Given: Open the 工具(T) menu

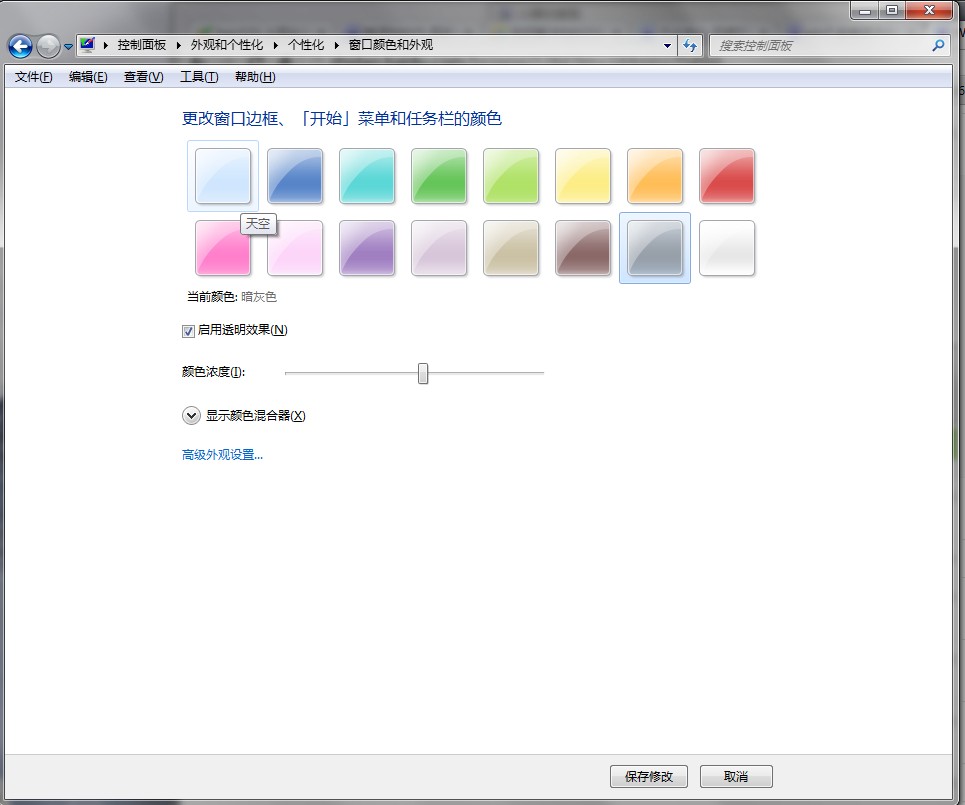Looking at the screenshot, I should coord(199,77).
